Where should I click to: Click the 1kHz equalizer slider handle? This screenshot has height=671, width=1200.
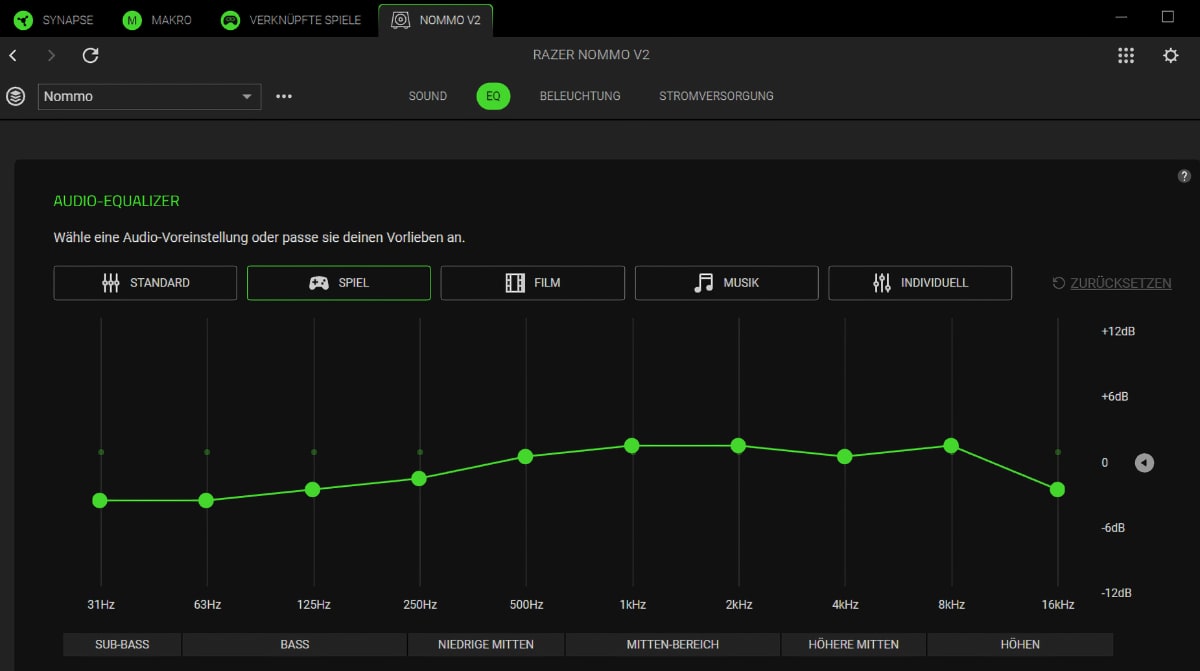coord(632,445)
